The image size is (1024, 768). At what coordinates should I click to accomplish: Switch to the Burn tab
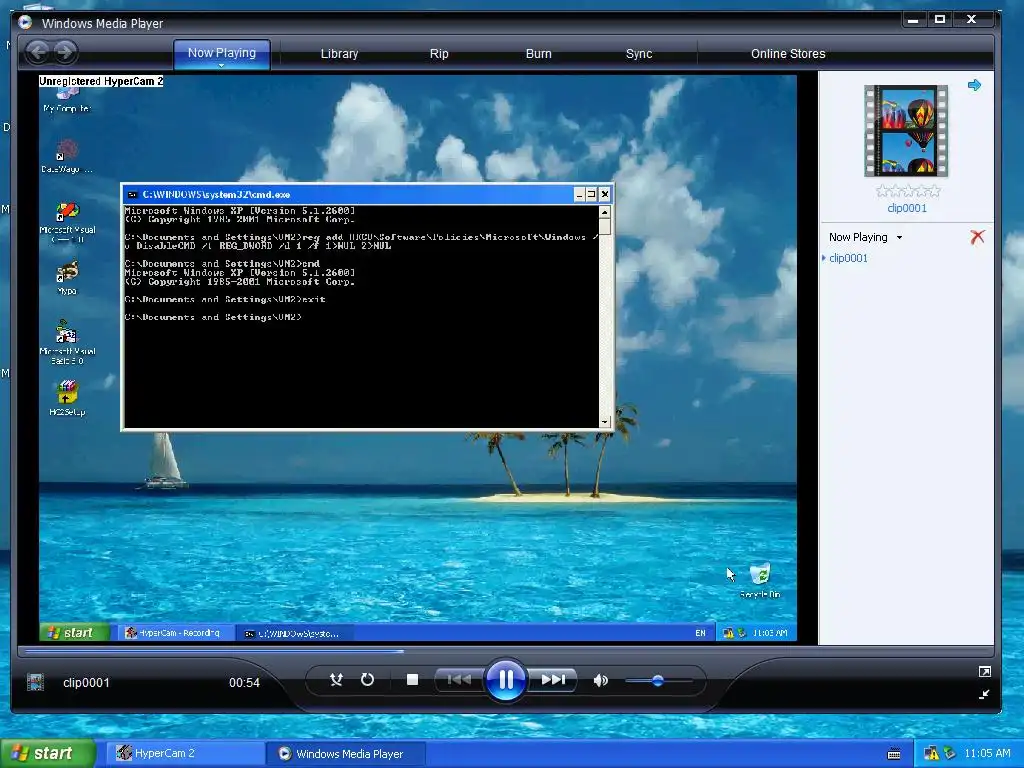coord(539,54)
